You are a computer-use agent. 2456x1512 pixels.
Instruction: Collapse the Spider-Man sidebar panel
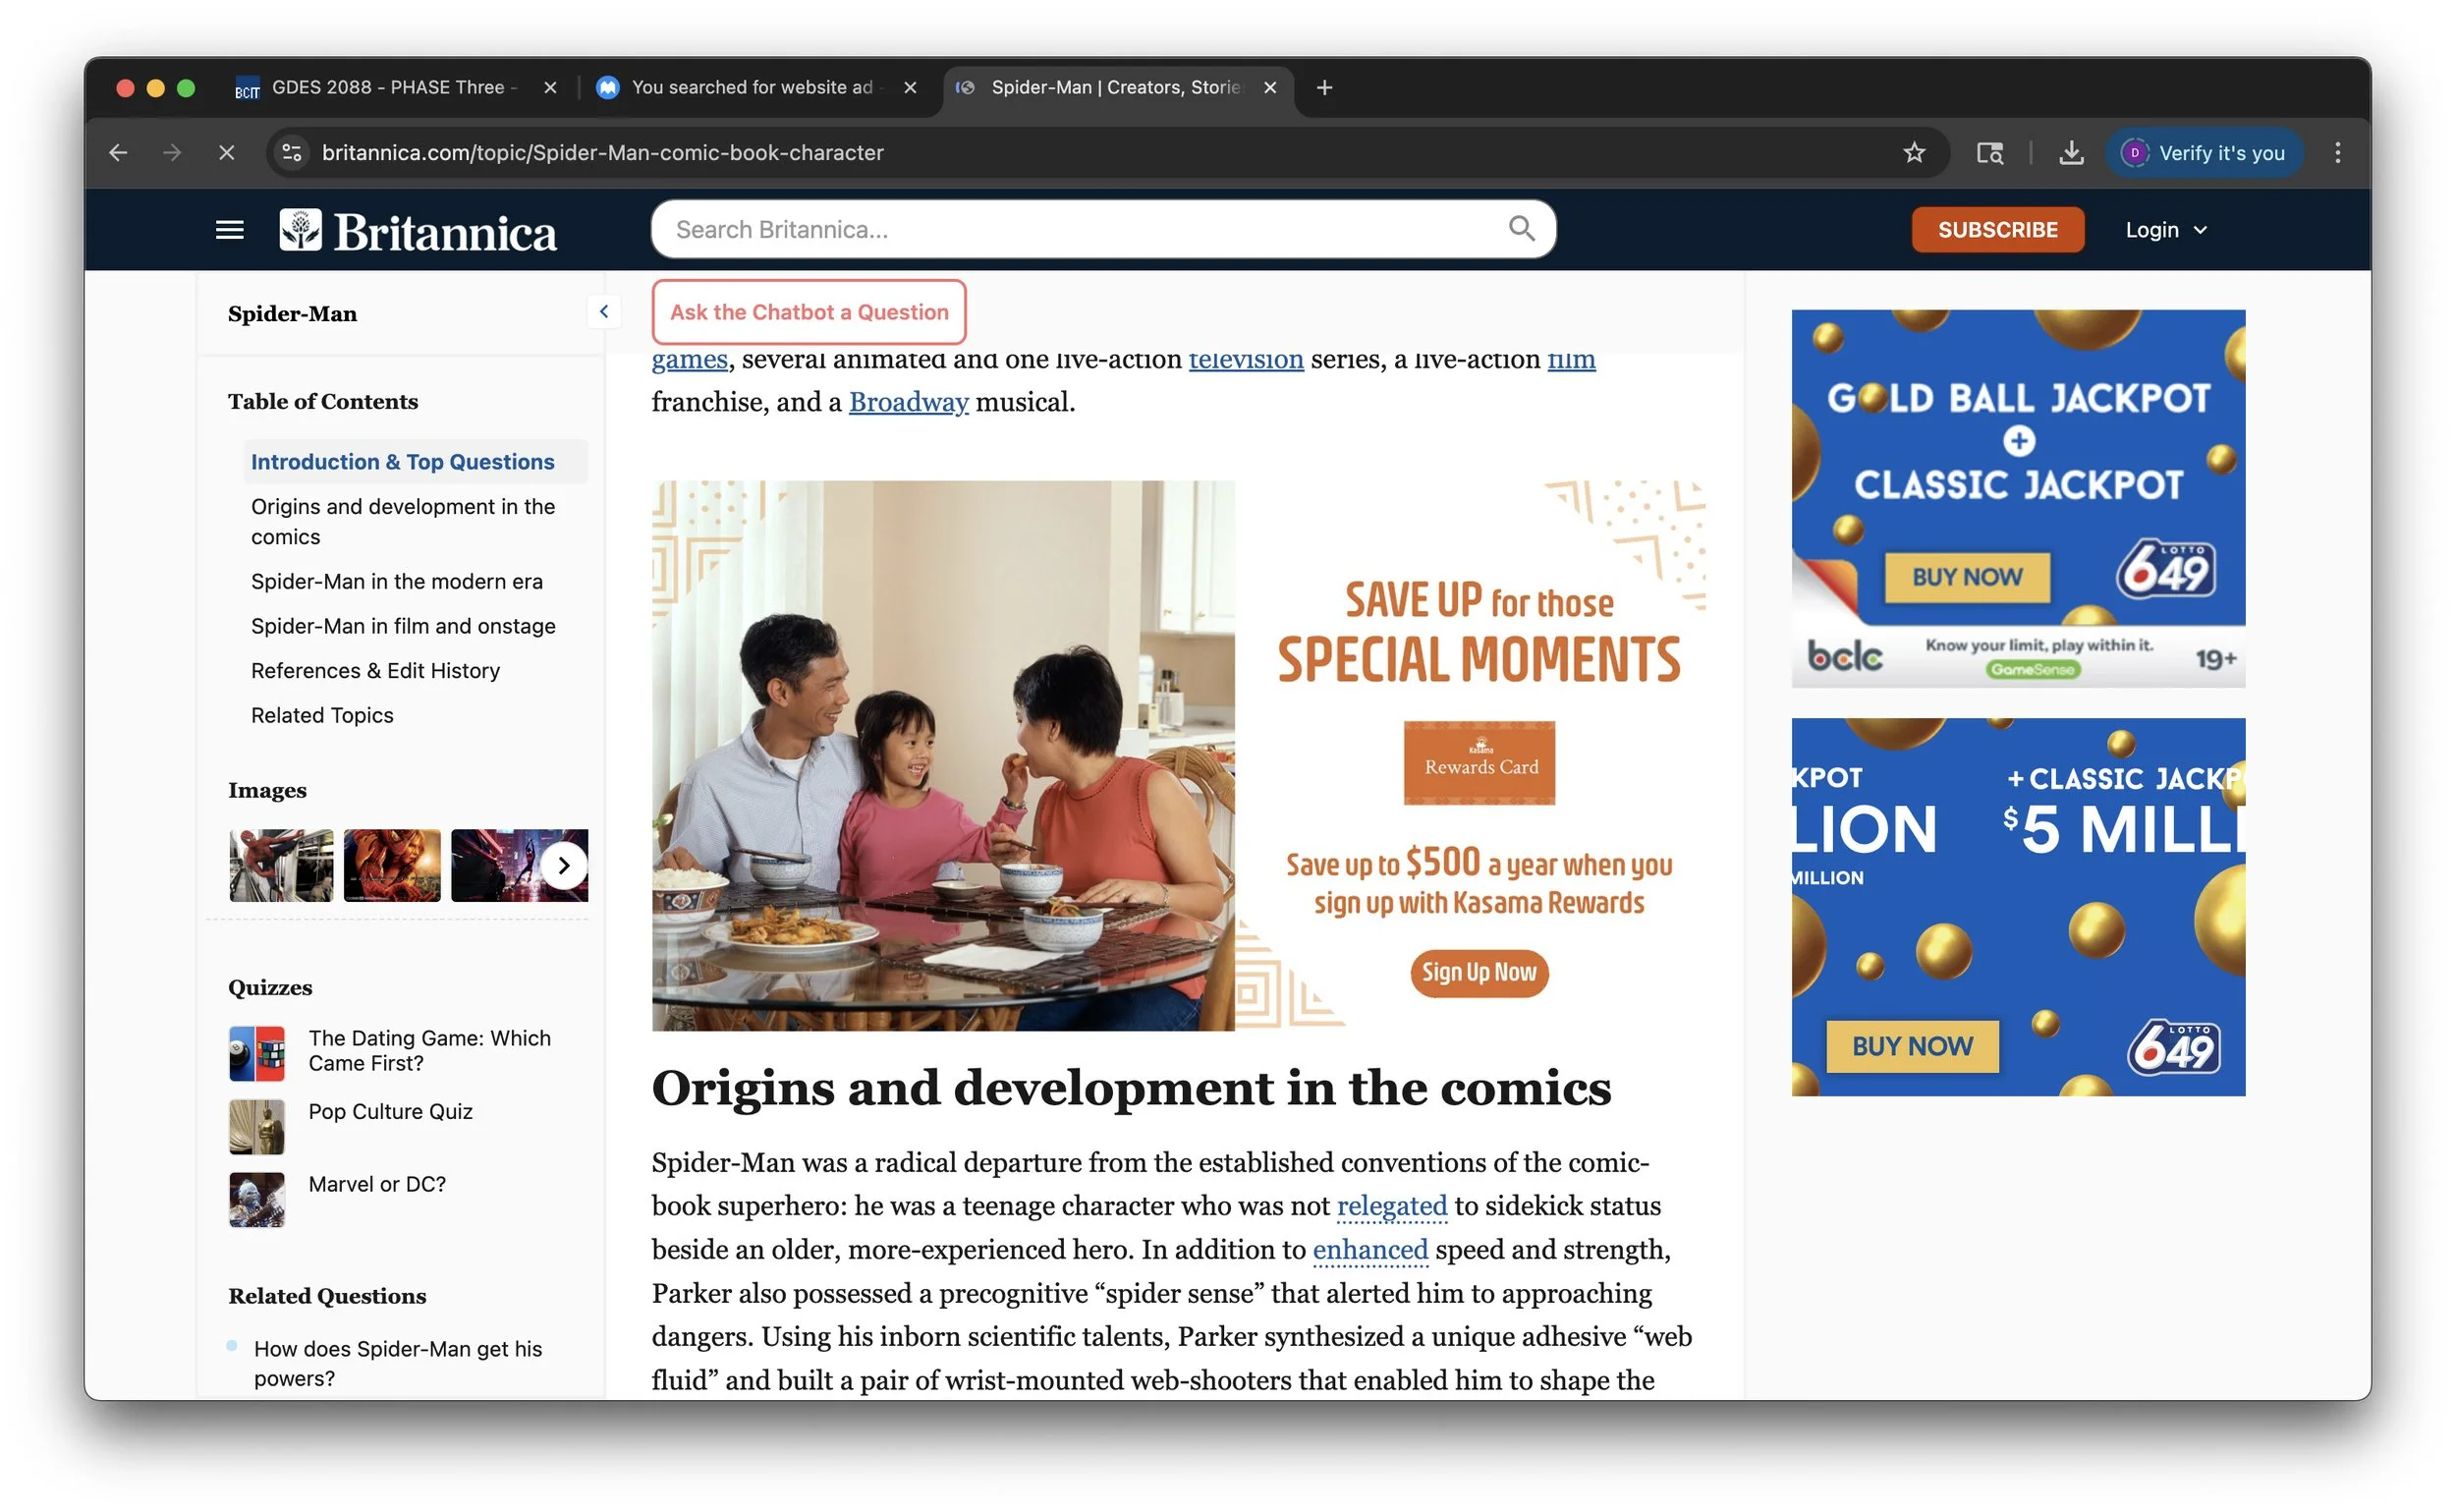coord(604,312)
